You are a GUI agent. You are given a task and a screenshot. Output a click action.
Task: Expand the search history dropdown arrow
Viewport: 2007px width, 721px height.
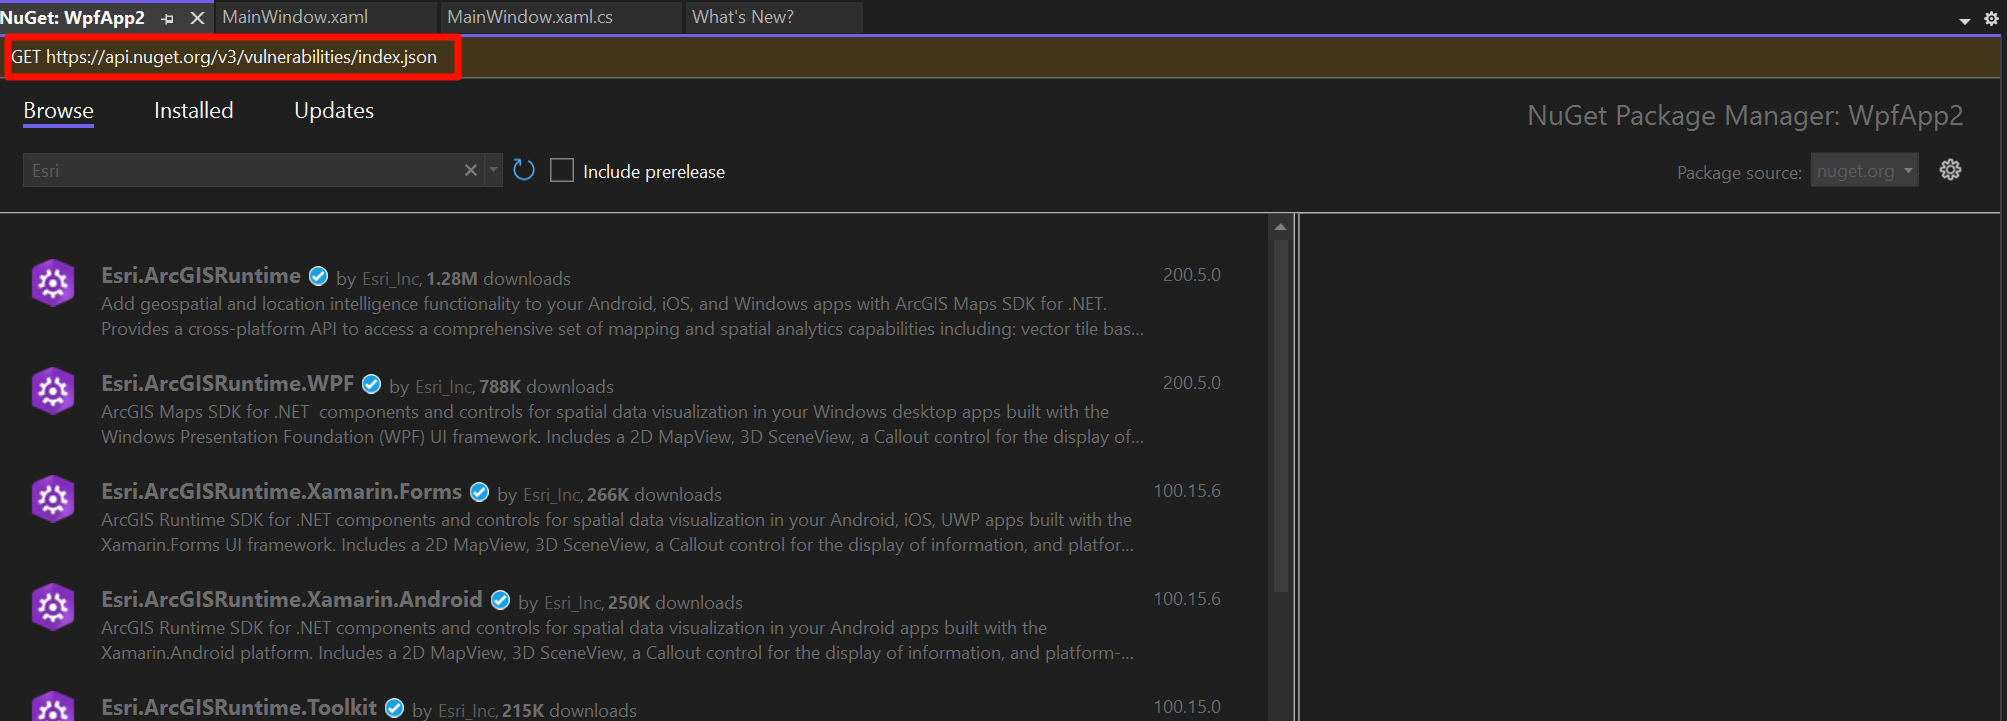[x=493, y=171]
